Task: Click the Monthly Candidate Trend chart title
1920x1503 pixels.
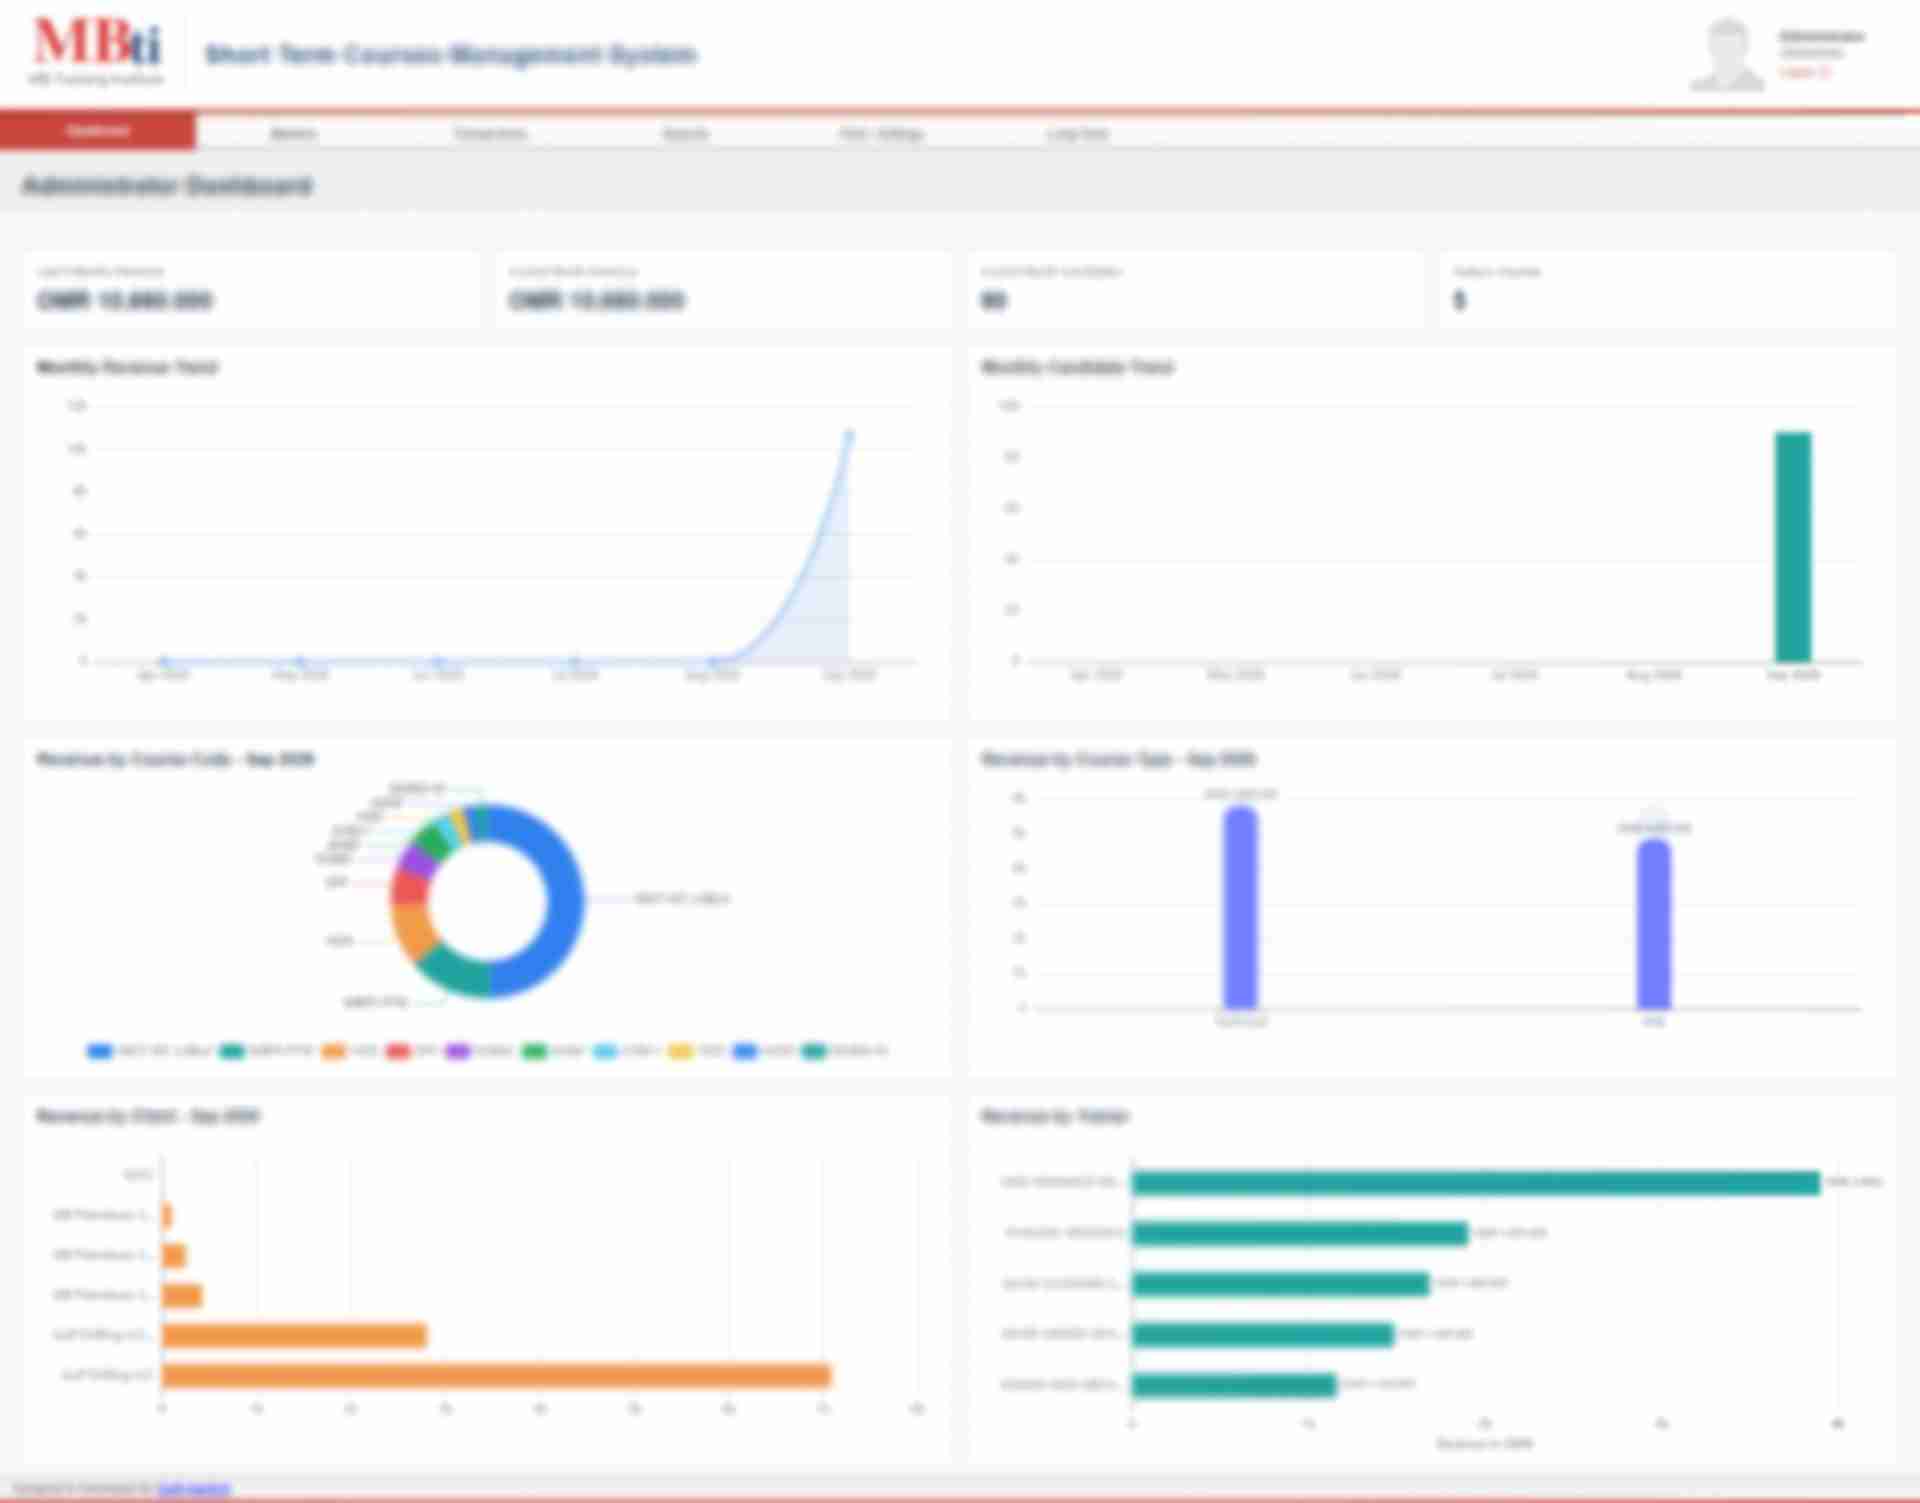Action: pos(1077,367)
